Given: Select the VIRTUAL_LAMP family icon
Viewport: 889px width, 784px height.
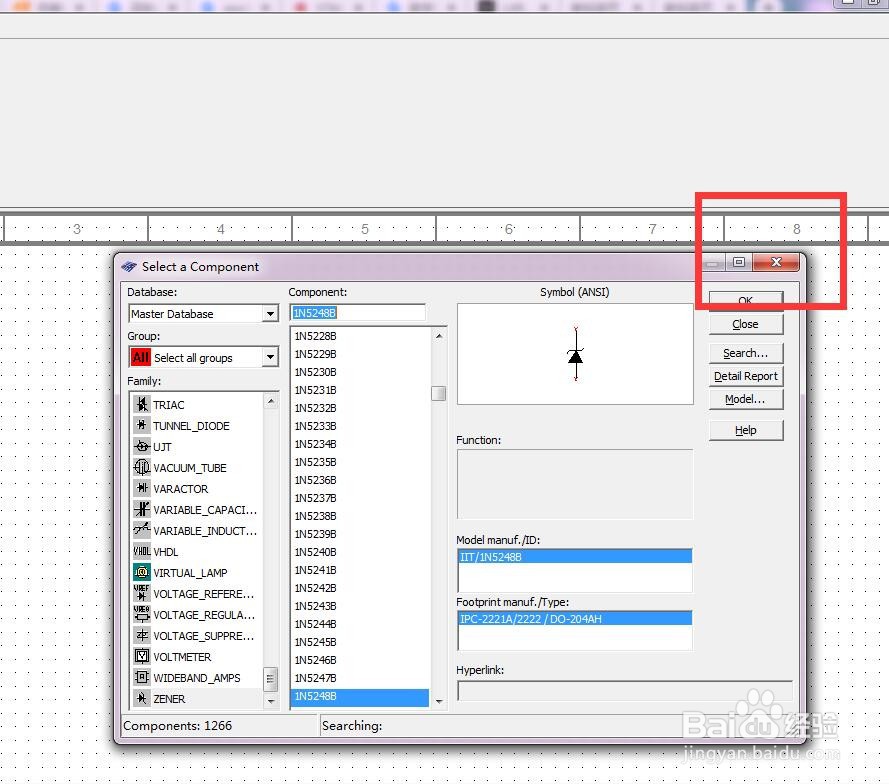Looking at the screenshot, I should click(x=142, y=572).
